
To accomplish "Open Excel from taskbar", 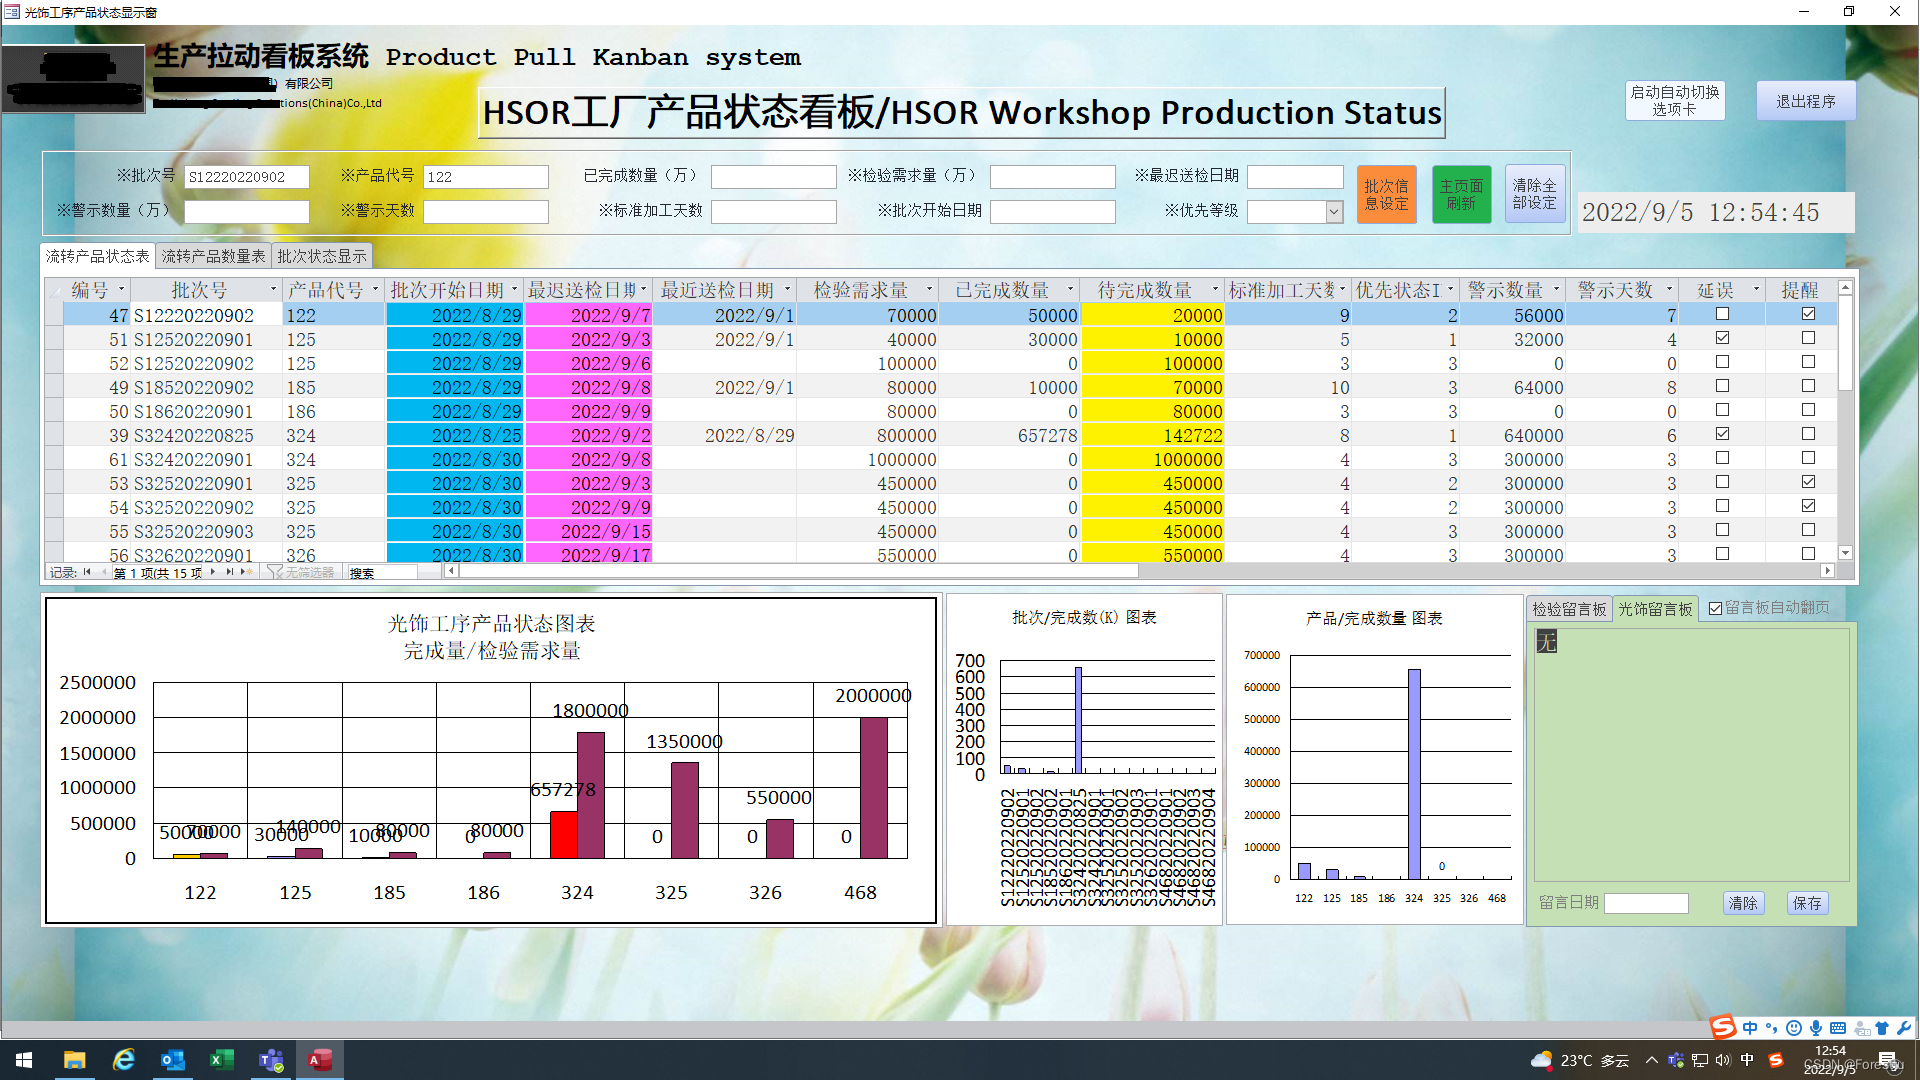I will point(221,1060).
